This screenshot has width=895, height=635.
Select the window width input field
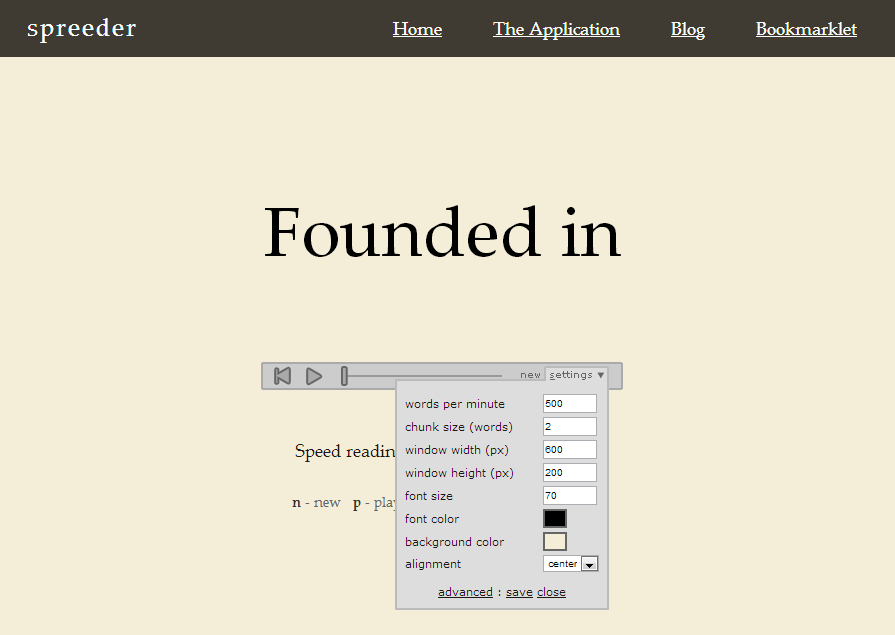click(x=569, y=449)
